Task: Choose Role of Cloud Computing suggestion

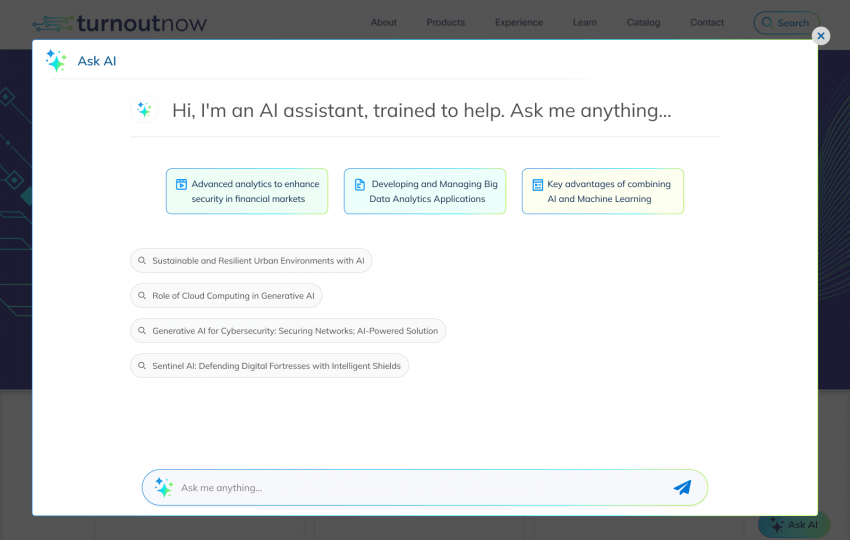Action: (226, 296)
